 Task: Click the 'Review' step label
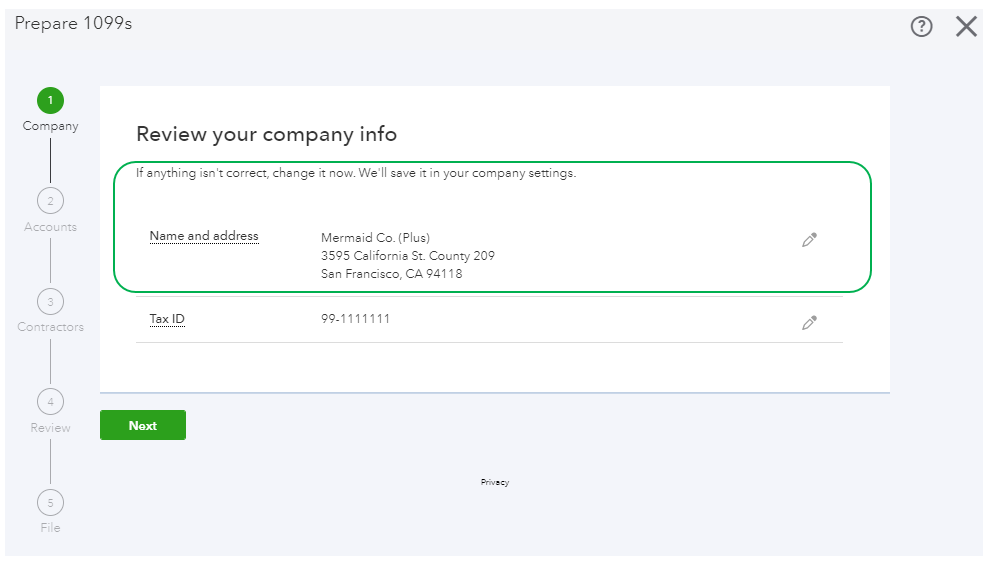50,428
